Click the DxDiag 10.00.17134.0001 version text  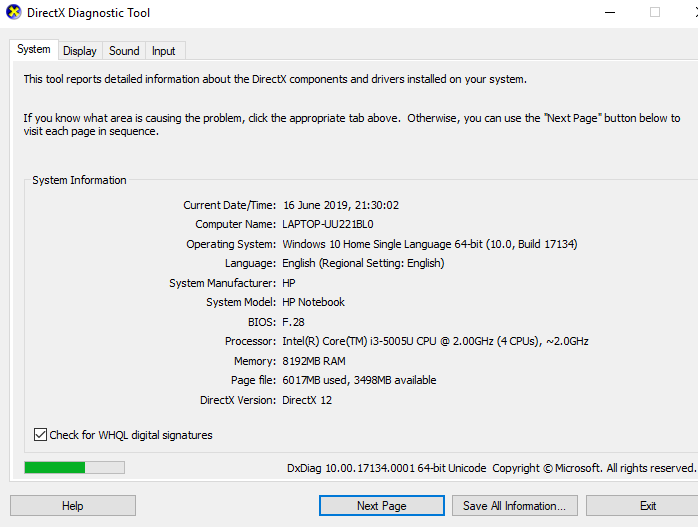coord(386,468)
